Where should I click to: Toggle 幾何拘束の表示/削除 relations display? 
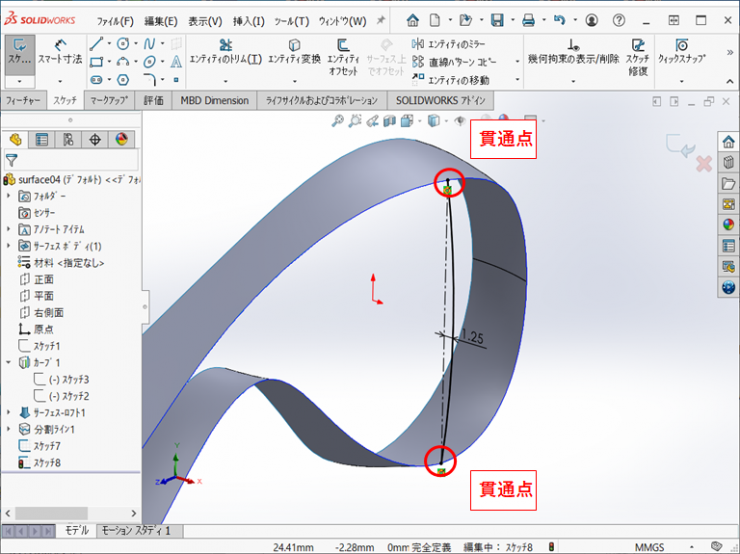[573, 52]
